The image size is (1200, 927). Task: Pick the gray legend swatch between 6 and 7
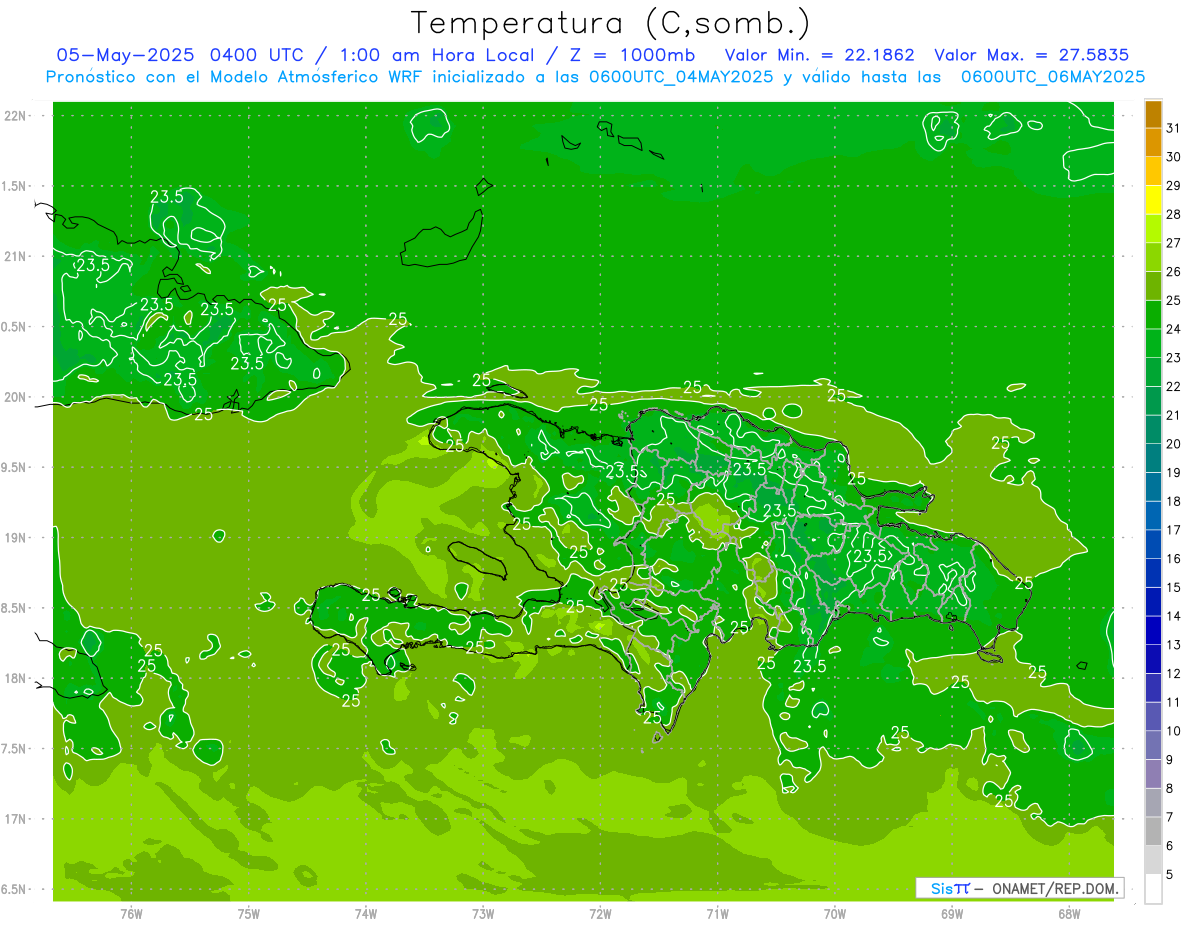pyautogui.click(x=1153, y=831)
